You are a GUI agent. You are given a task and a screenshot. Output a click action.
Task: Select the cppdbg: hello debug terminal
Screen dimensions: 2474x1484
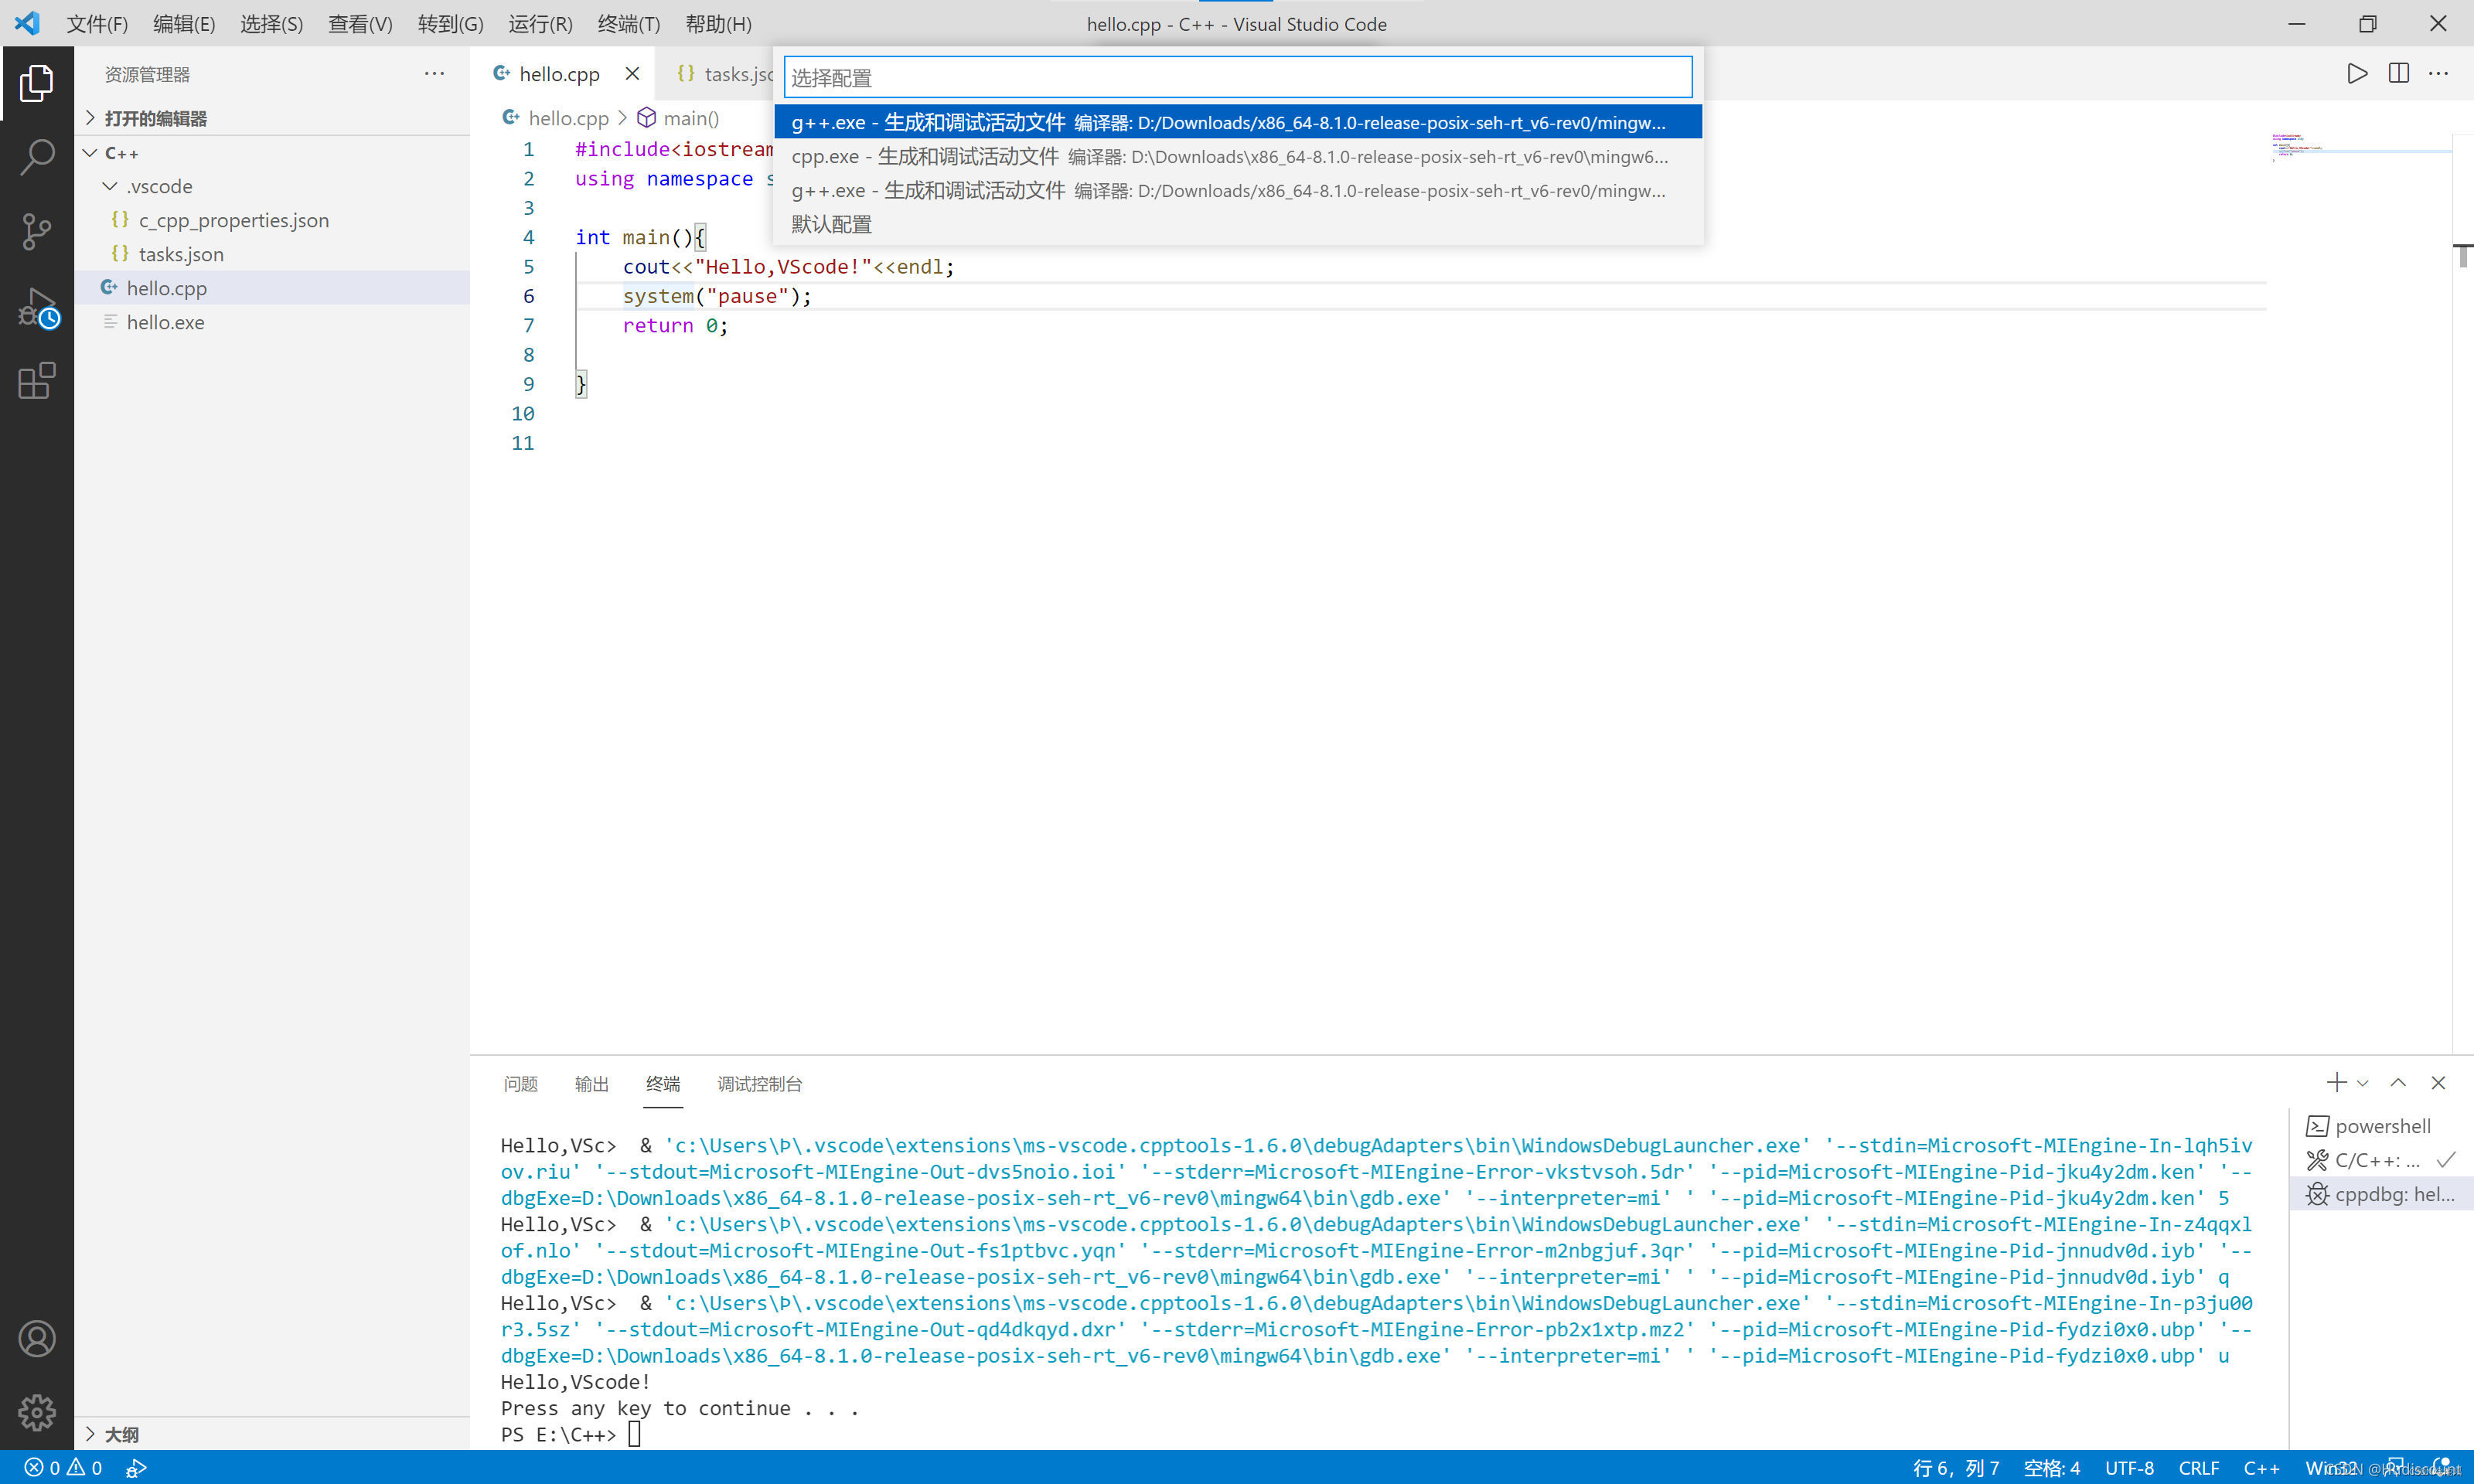2381,1194
